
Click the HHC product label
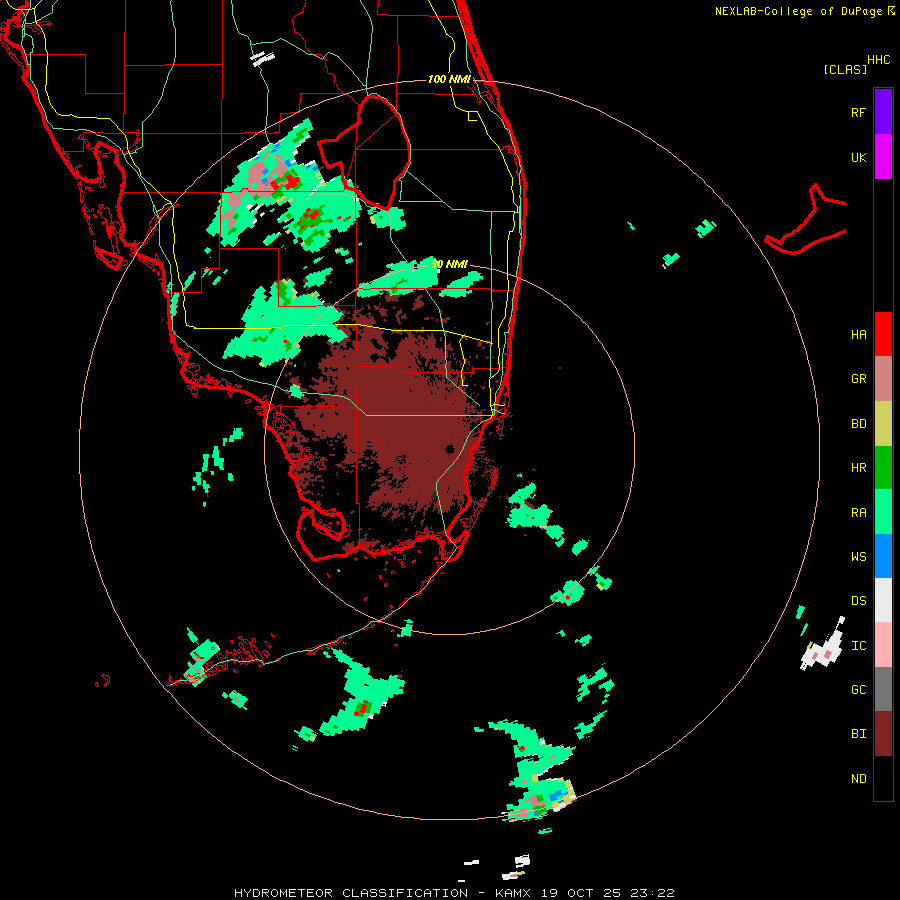[x=879, y=60]
